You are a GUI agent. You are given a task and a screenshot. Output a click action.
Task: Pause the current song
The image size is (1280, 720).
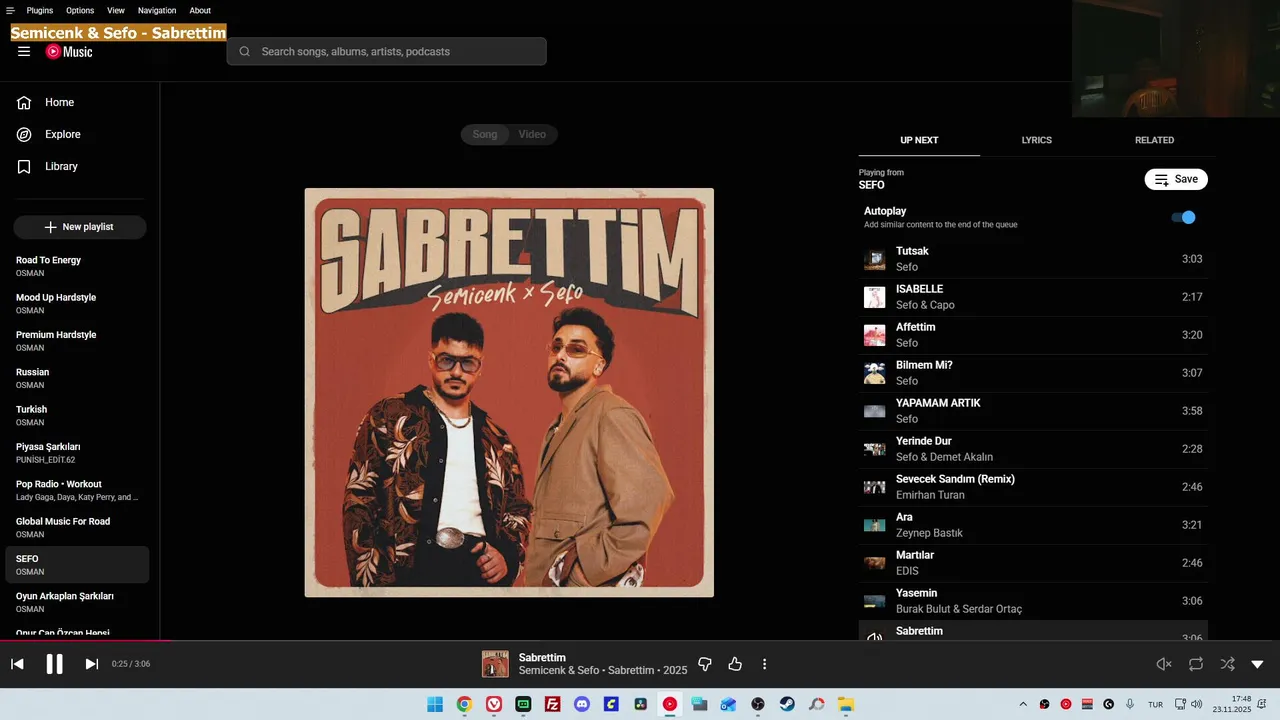(x=55, y=664)
